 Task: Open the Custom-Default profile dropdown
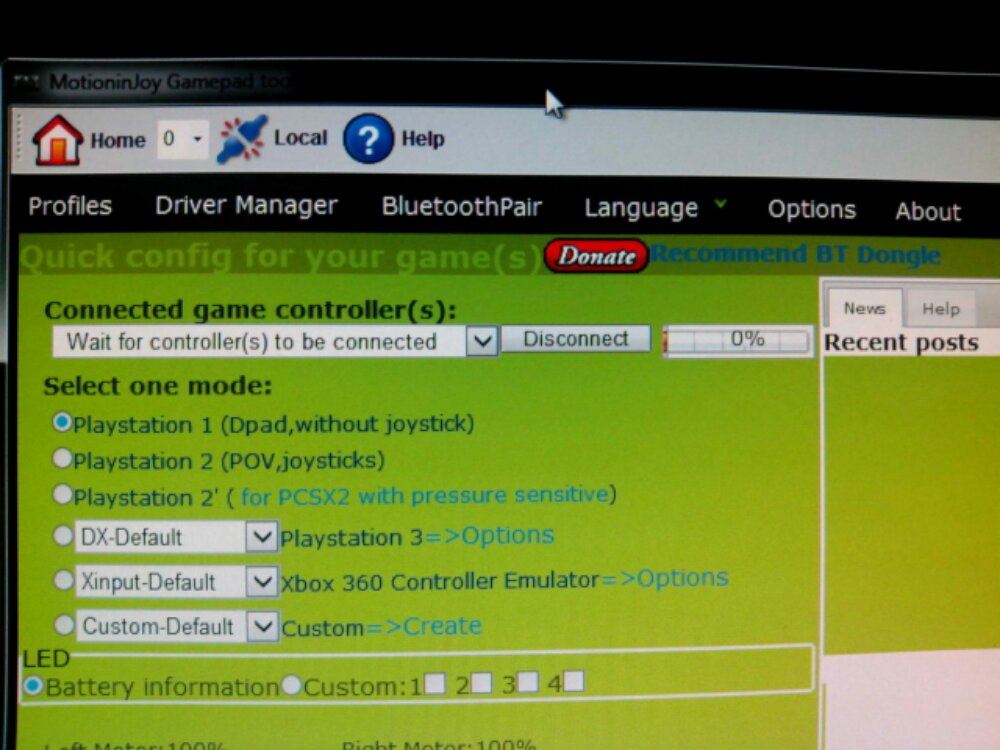tap(263, 626)
